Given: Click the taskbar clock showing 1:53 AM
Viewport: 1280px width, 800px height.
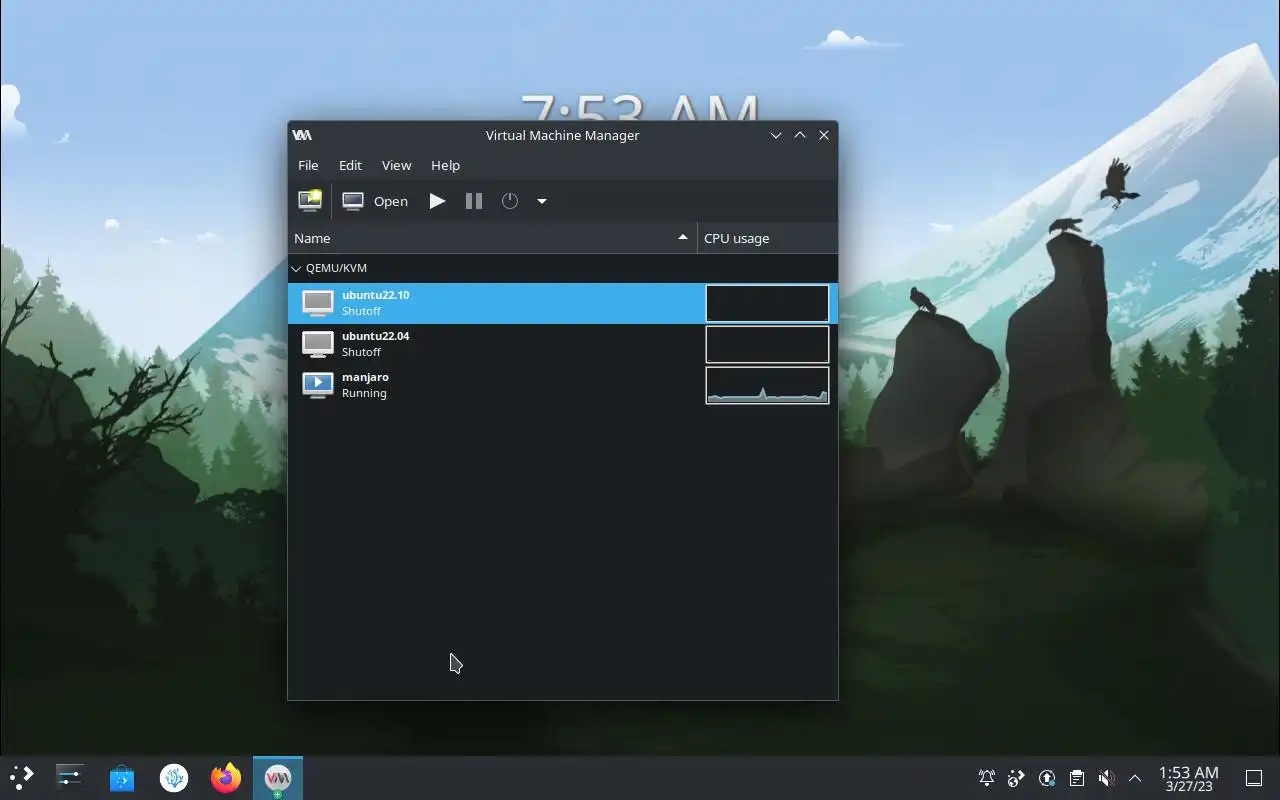Looking at the screenshot, I should [1188, 778].
